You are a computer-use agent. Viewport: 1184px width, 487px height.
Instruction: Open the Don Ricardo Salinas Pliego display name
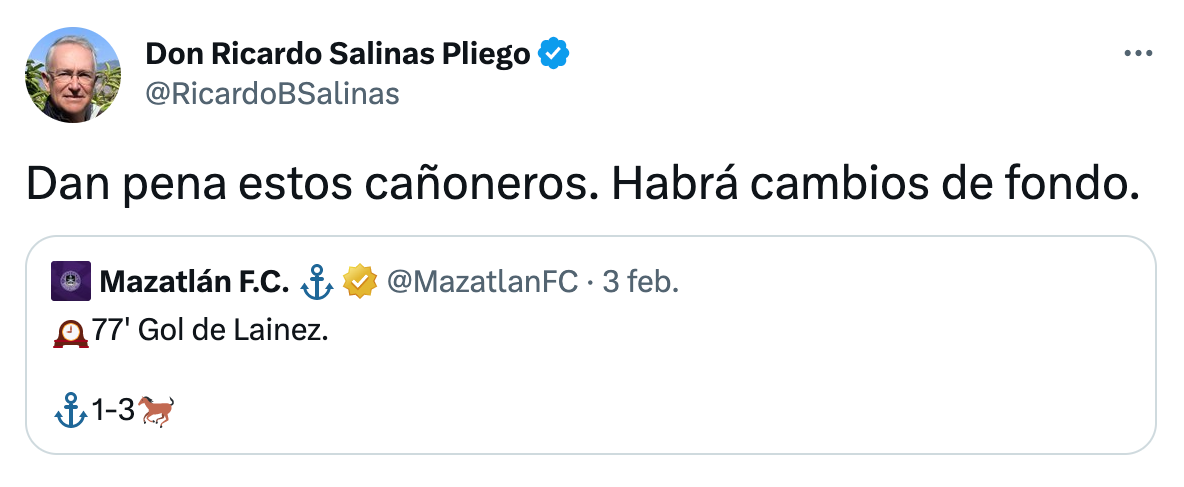(338, 54)
